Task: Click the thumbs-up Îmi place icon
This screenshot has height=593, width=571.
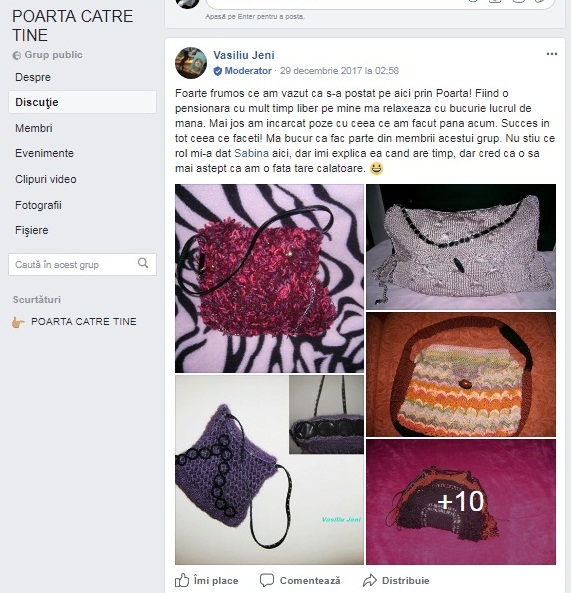Action: (x=182, y=580)
